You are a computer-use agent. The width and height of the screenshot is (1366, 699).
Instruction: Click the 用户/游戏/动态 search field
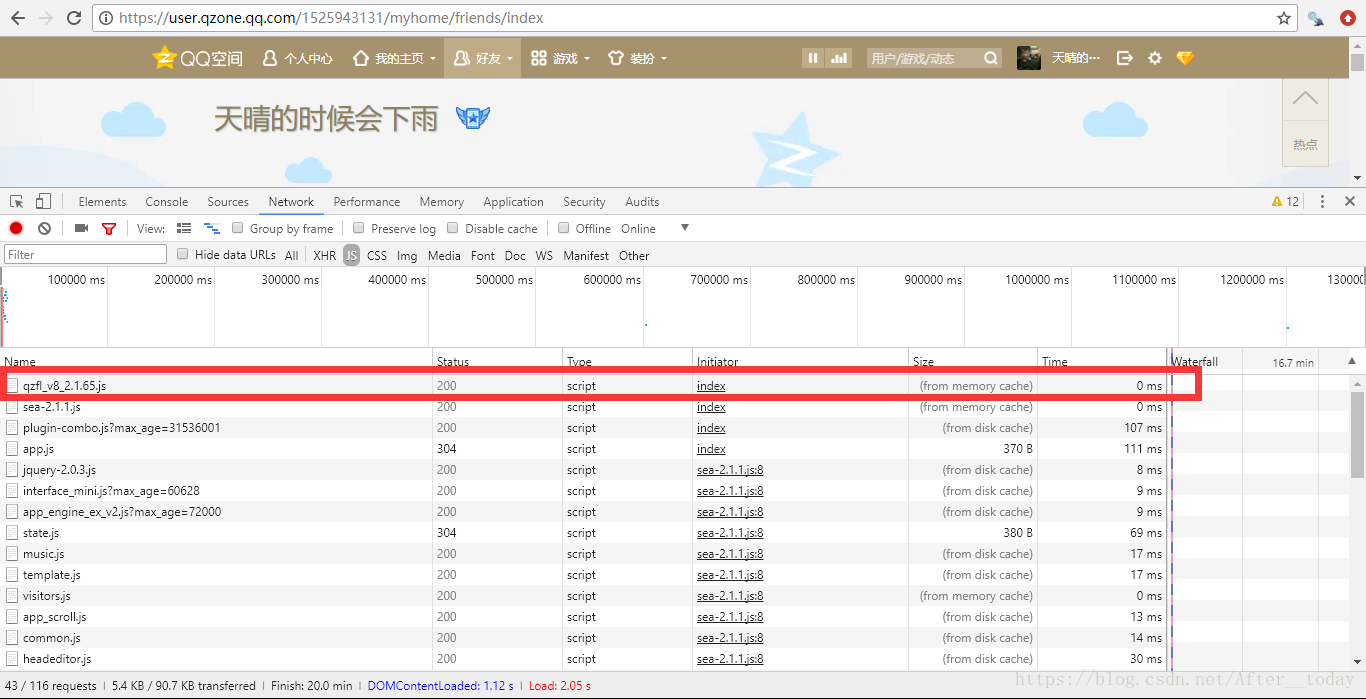(924, 58)
